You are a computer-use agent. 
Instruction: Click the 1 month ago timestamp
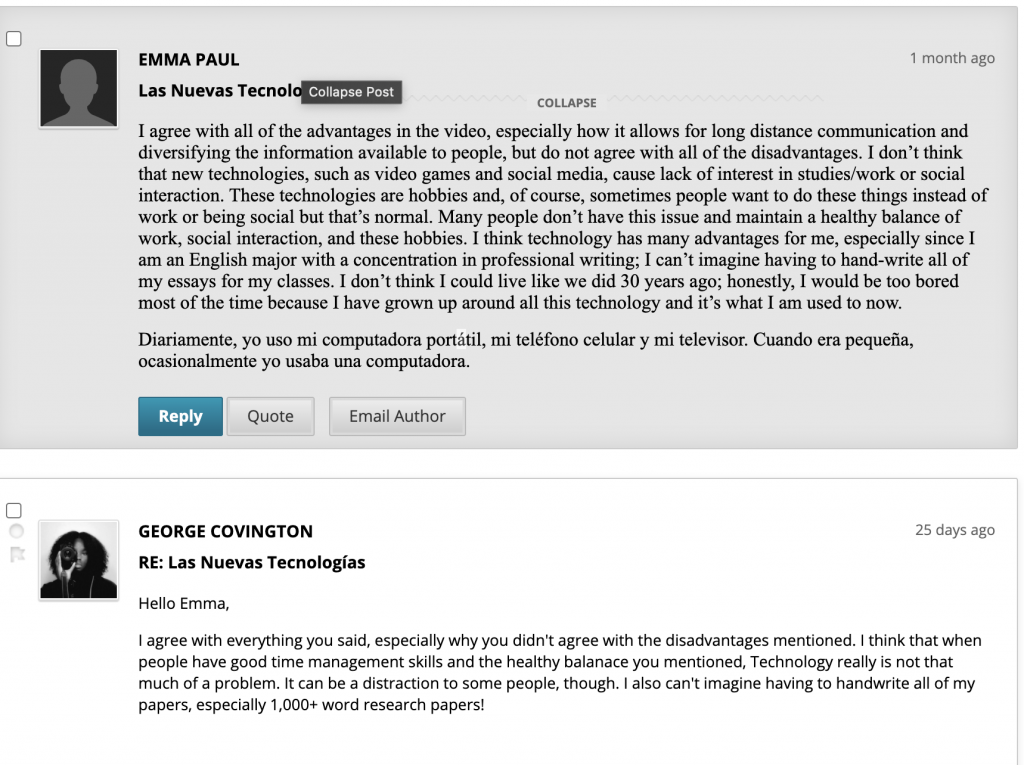[952, 58]
